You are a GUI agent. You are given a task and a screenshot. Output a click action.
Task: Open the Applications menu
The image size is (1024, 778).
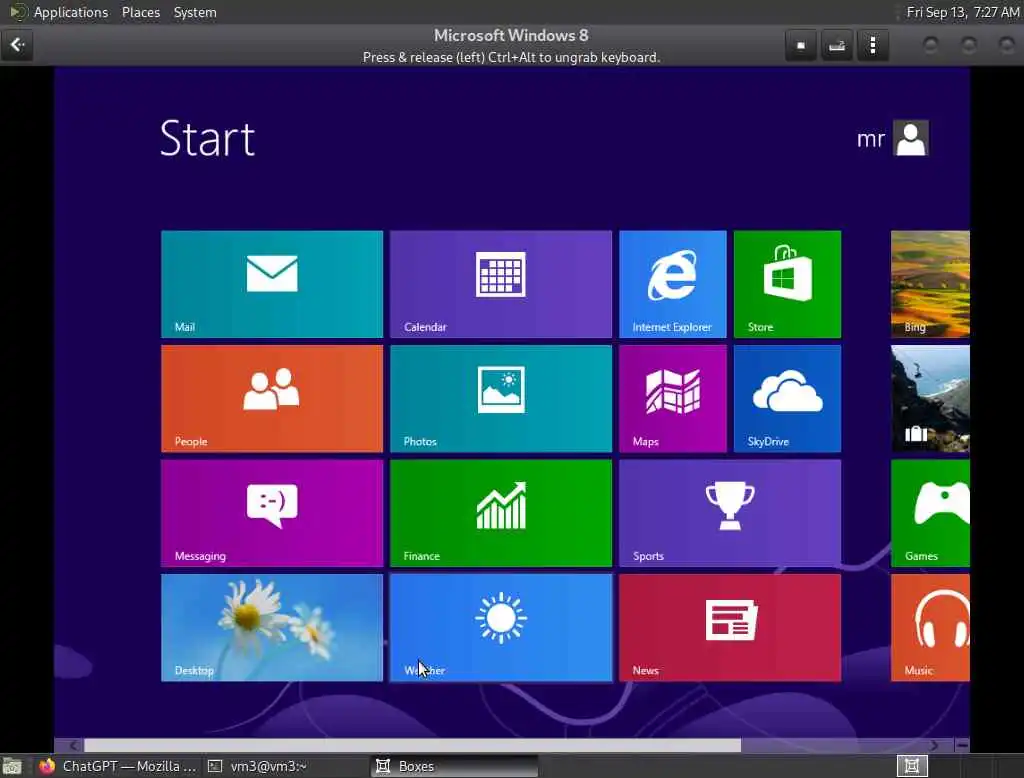pyautogui.click(x=71, y=12)
